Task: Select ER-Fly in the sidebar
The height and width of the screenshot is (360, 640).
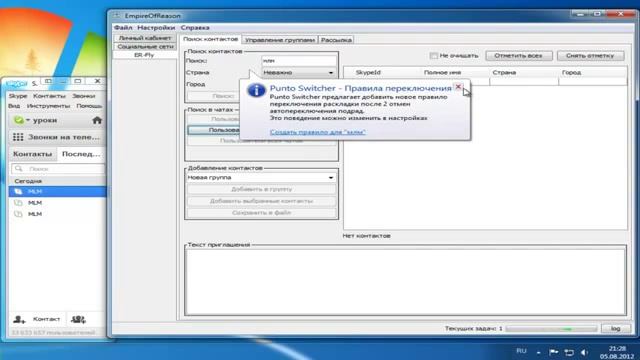Action: [x=144, y=55]
